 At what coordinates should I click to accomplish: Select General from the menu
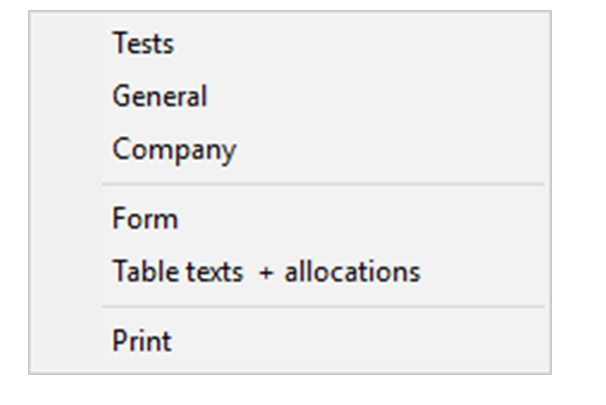click(x=160, y=97)
